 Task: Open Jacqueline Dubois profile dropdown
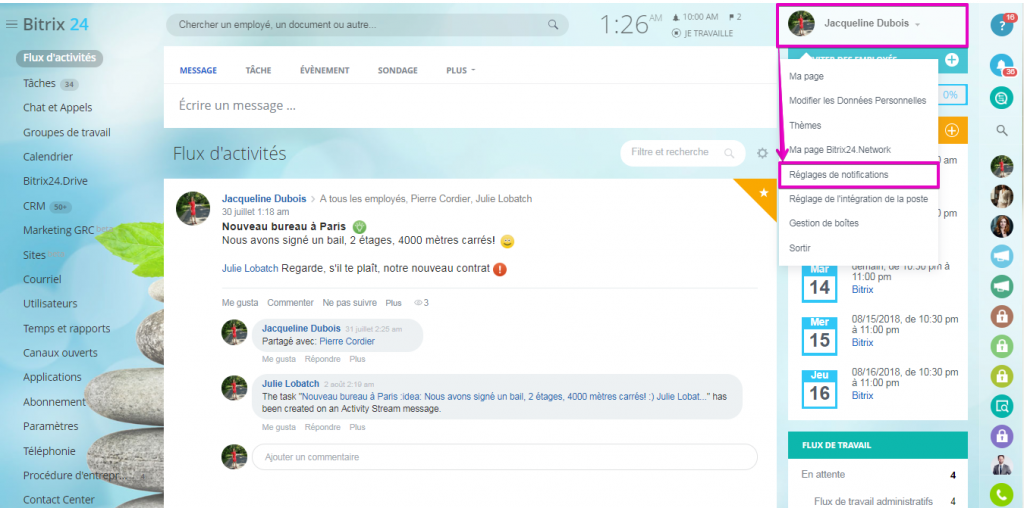872,24
